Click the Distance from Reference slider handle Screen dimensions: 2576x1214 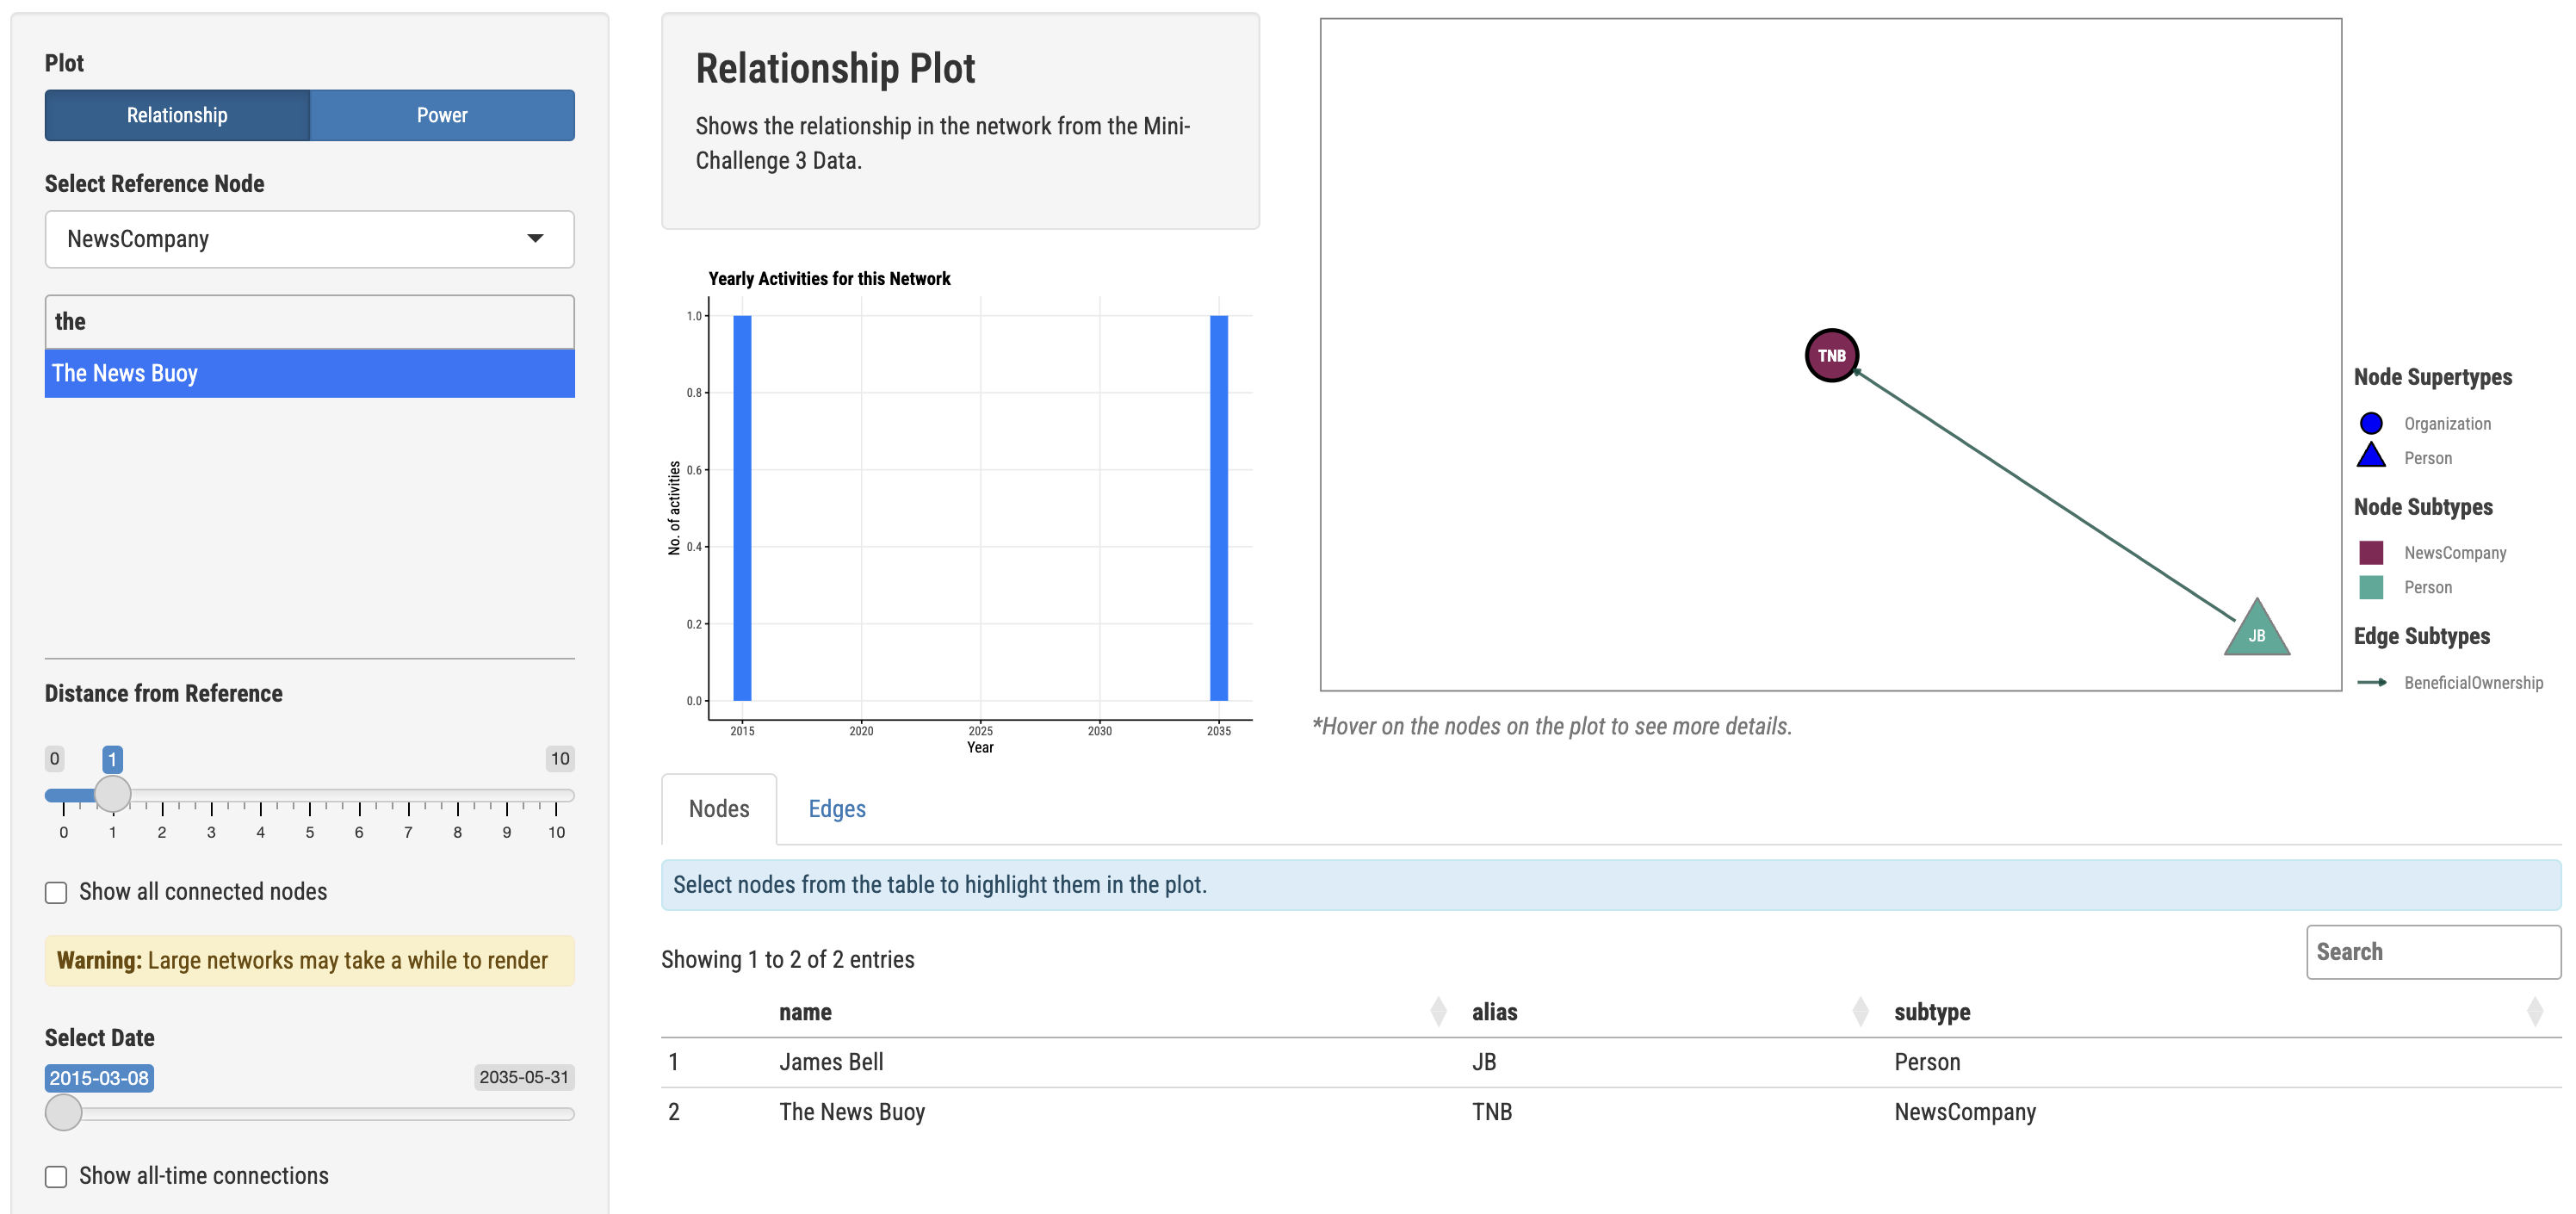pyautogui.click(x=113, y=793)
